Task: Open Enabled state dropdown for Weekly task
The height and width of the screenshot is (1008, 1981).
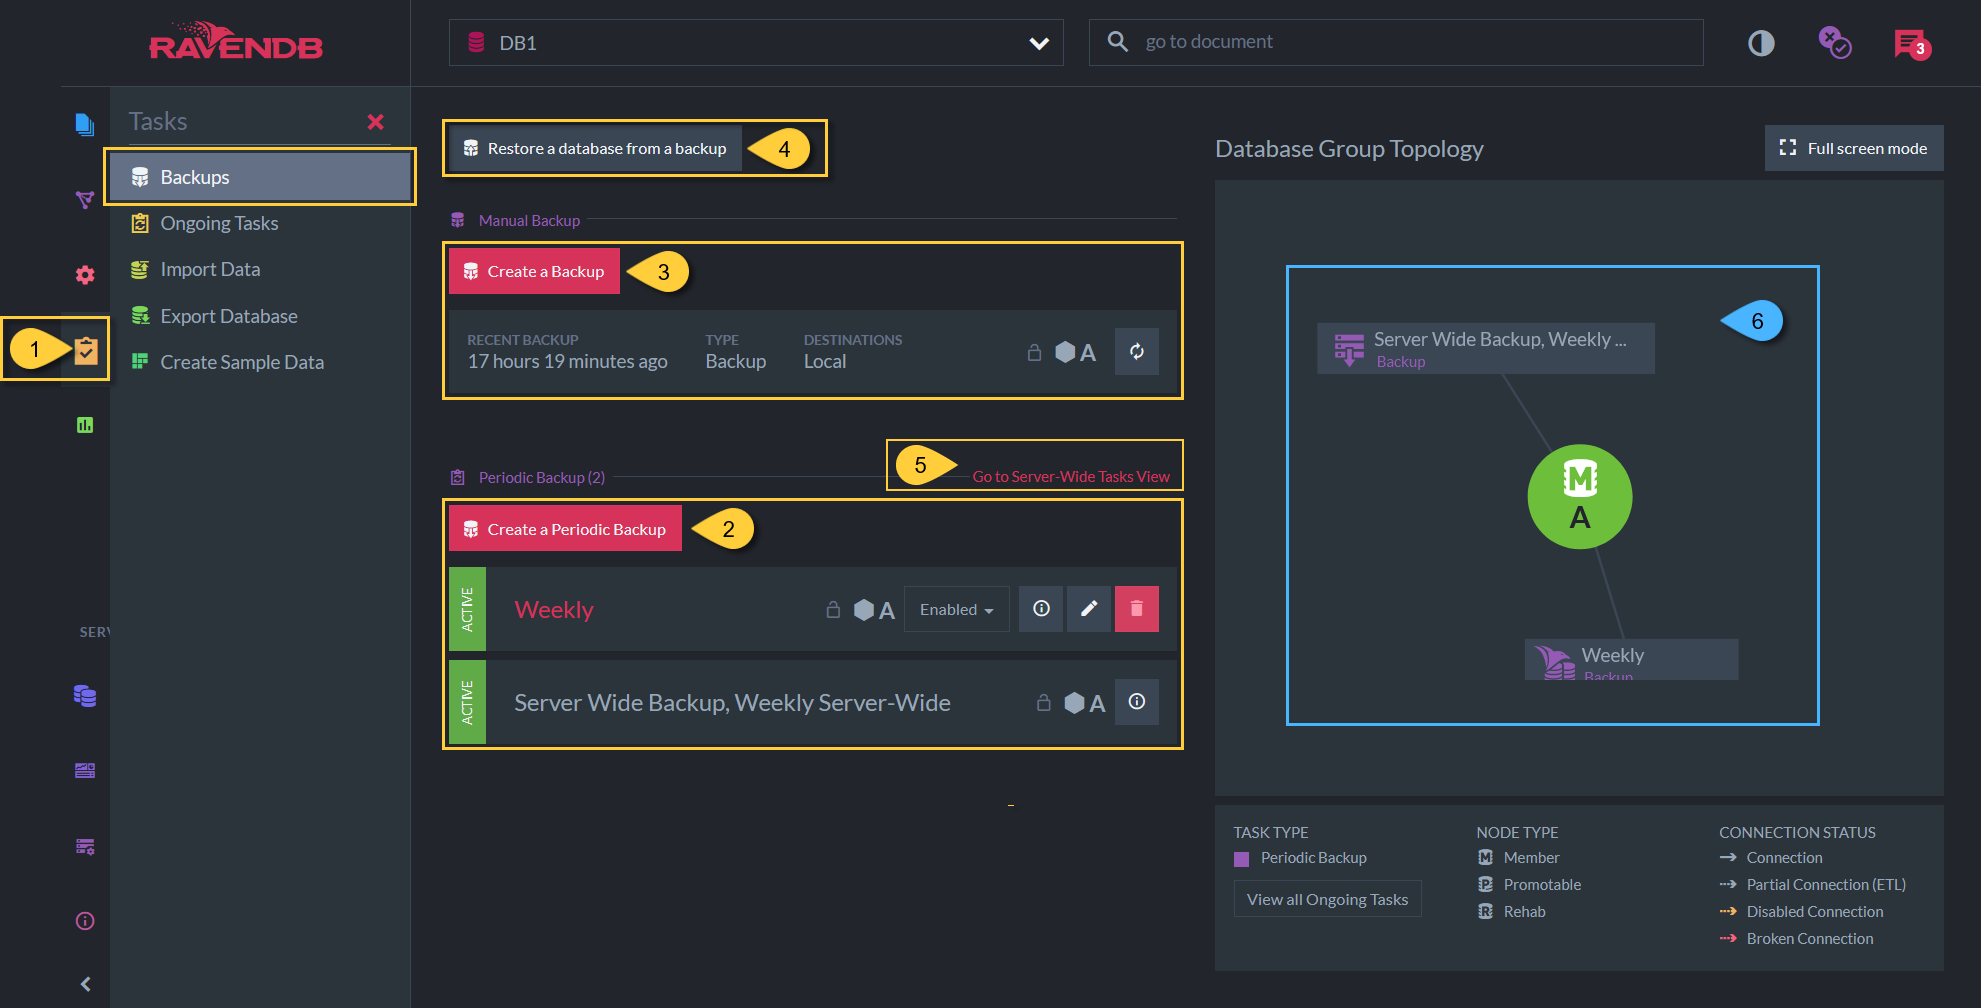Action: pos(957,609)
